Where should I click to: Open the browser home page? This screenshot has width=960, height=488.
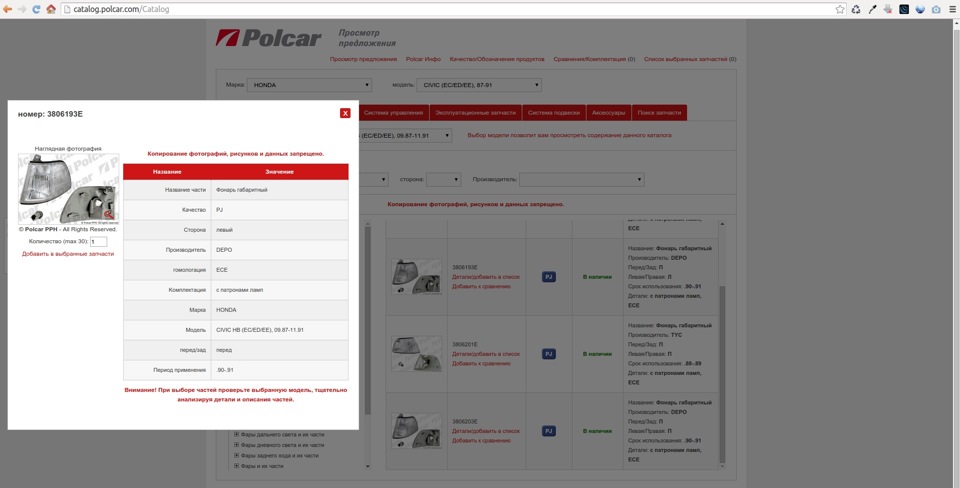click(x=51, y=9)
